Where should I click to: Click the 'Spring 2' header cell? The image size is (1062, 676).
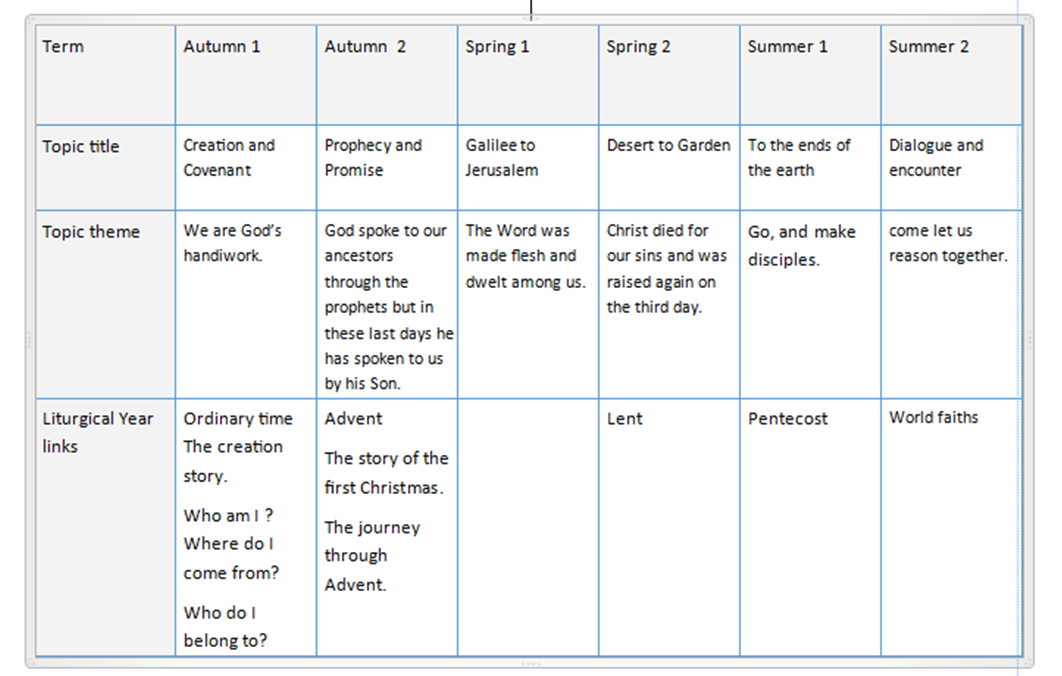coord(669,75)
